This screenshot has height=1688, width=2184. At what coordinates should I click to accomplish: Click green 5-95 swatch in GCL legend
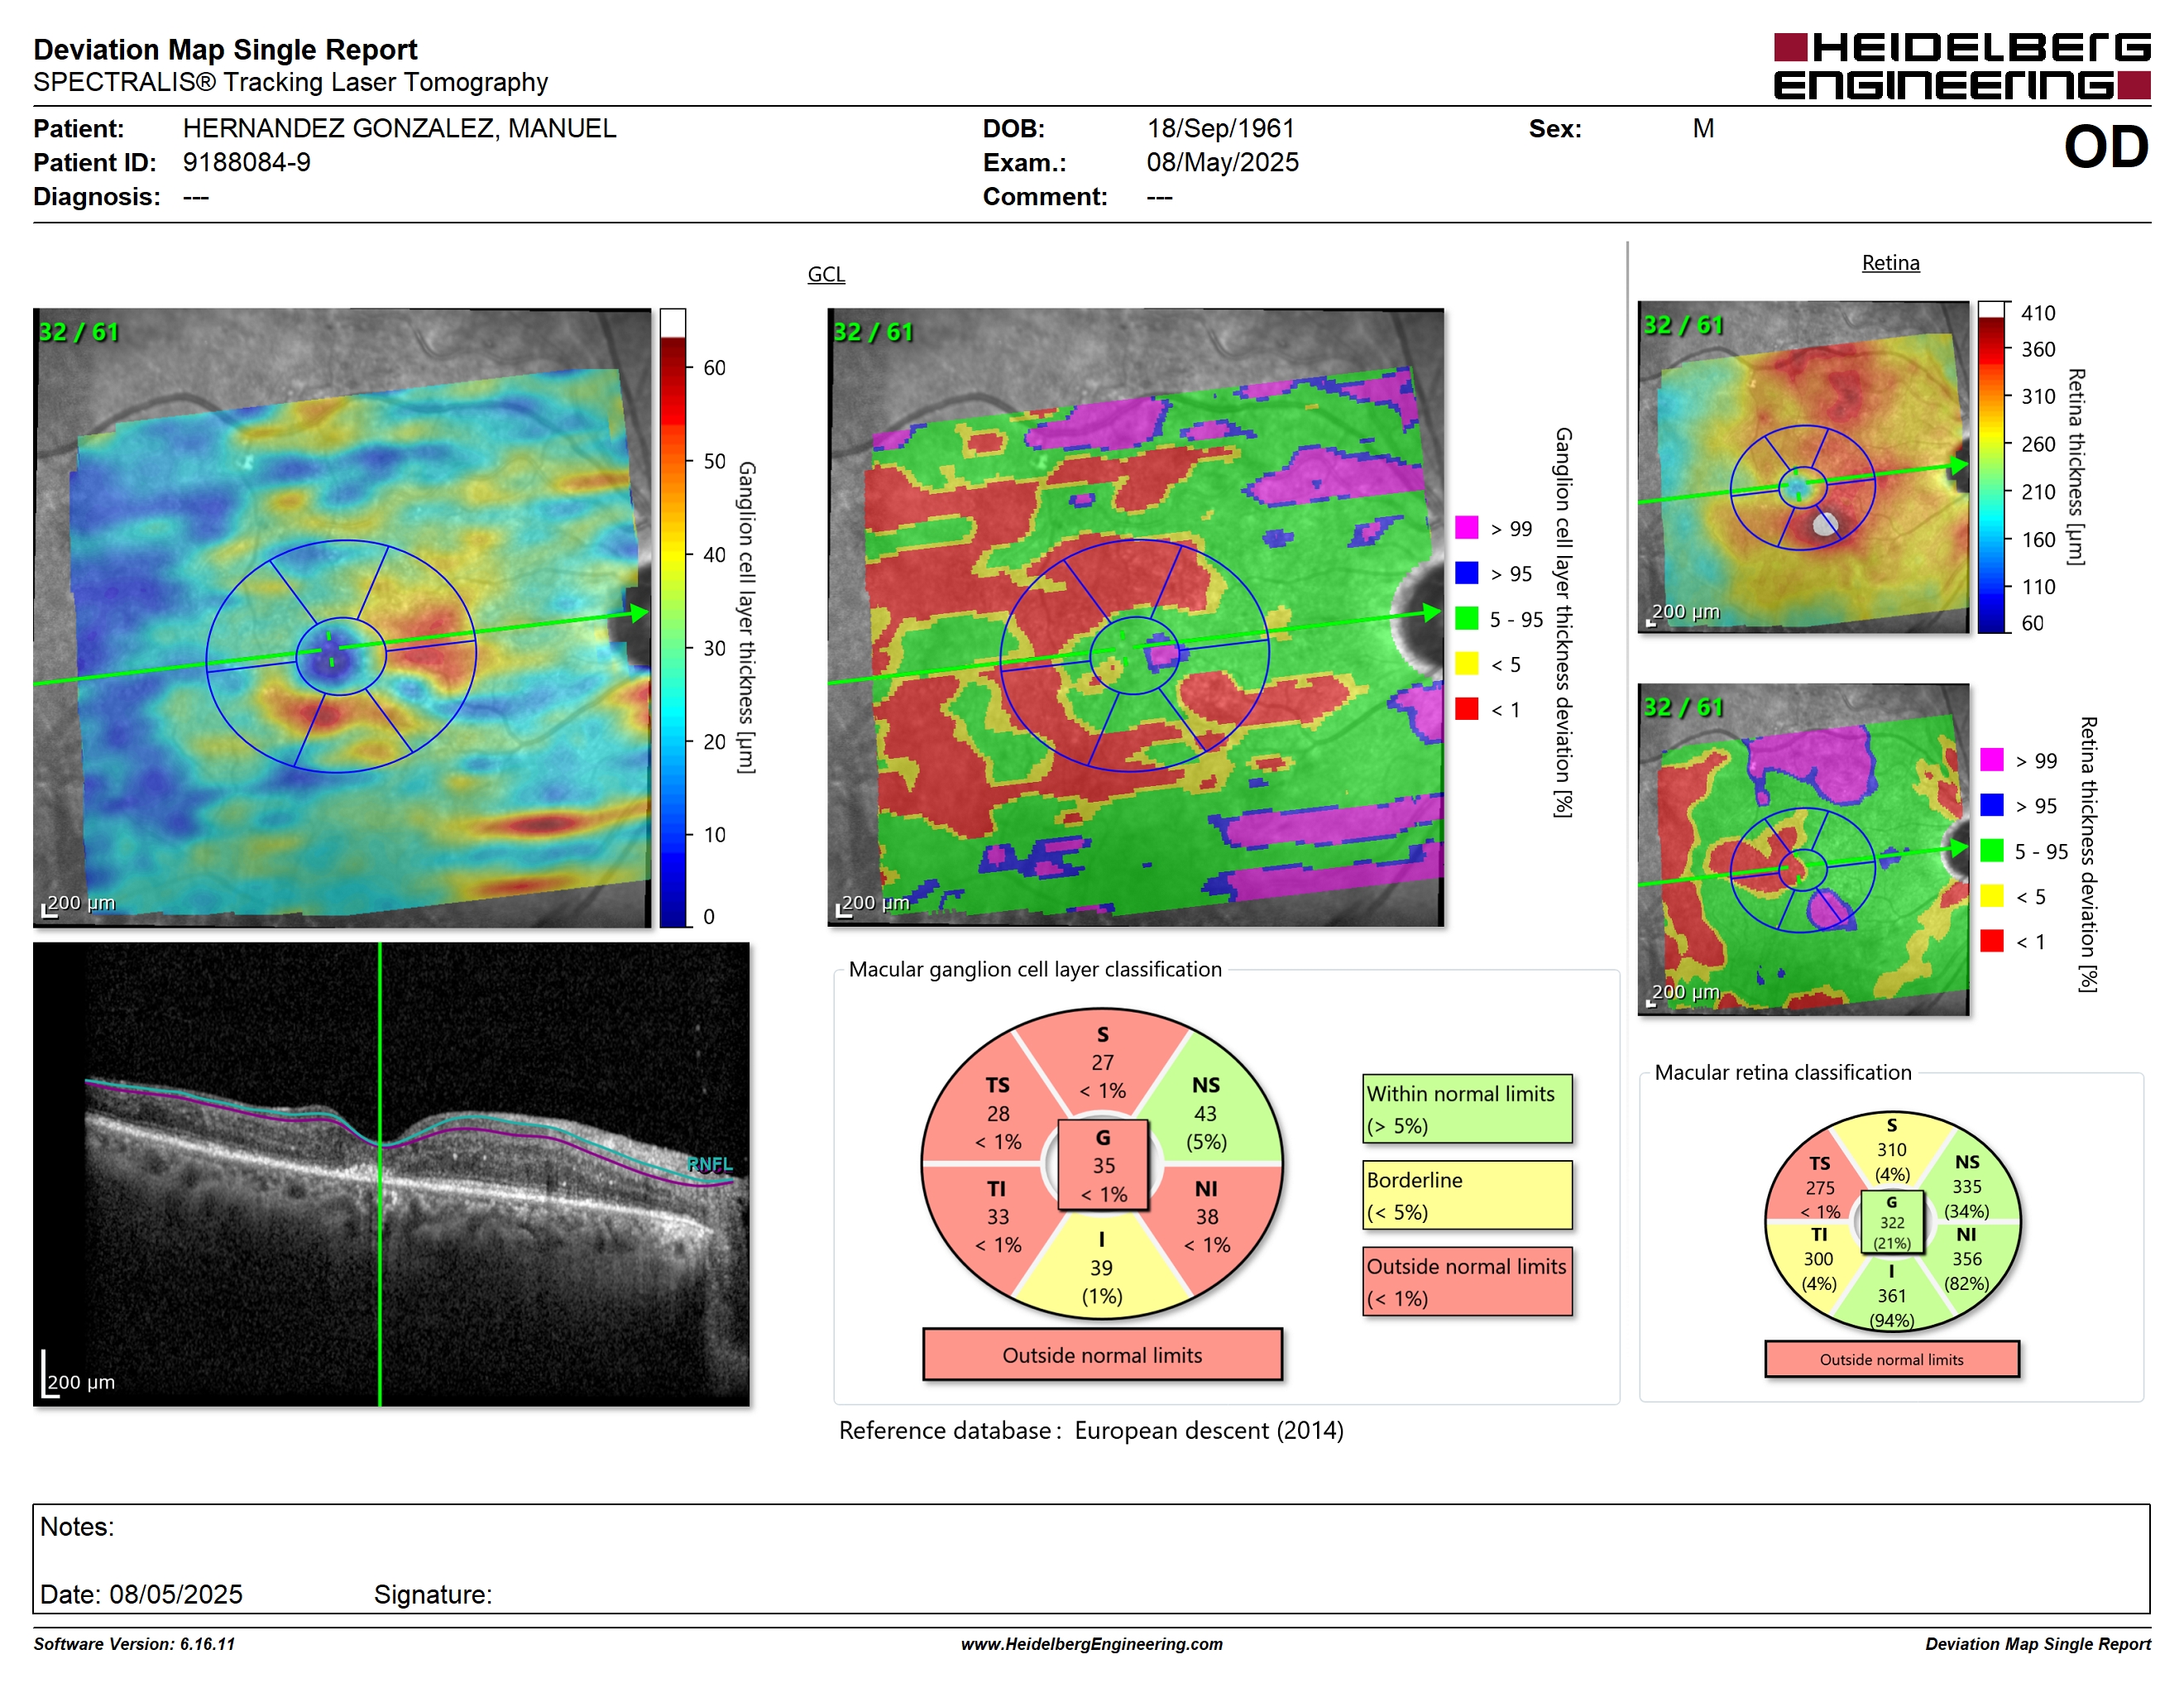(1466, 618)
